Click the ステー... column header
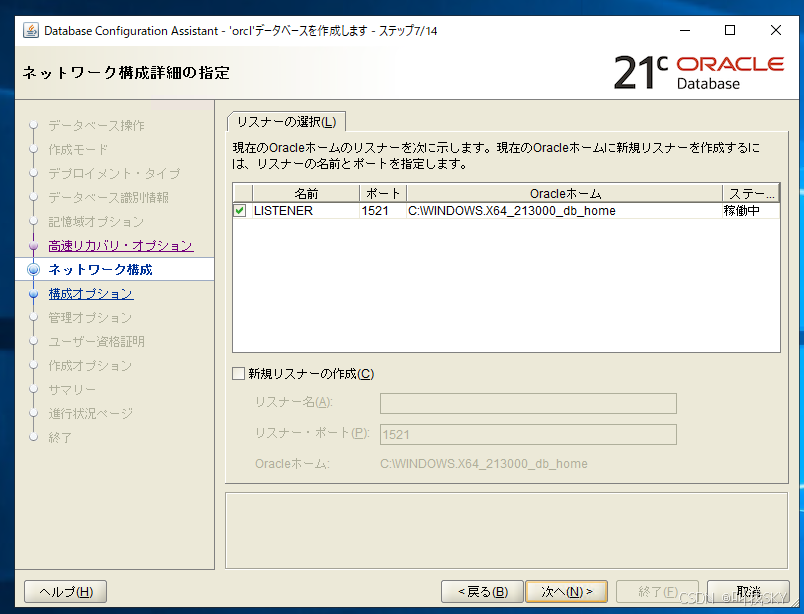 pyautogui.click(x=751, y=193)
